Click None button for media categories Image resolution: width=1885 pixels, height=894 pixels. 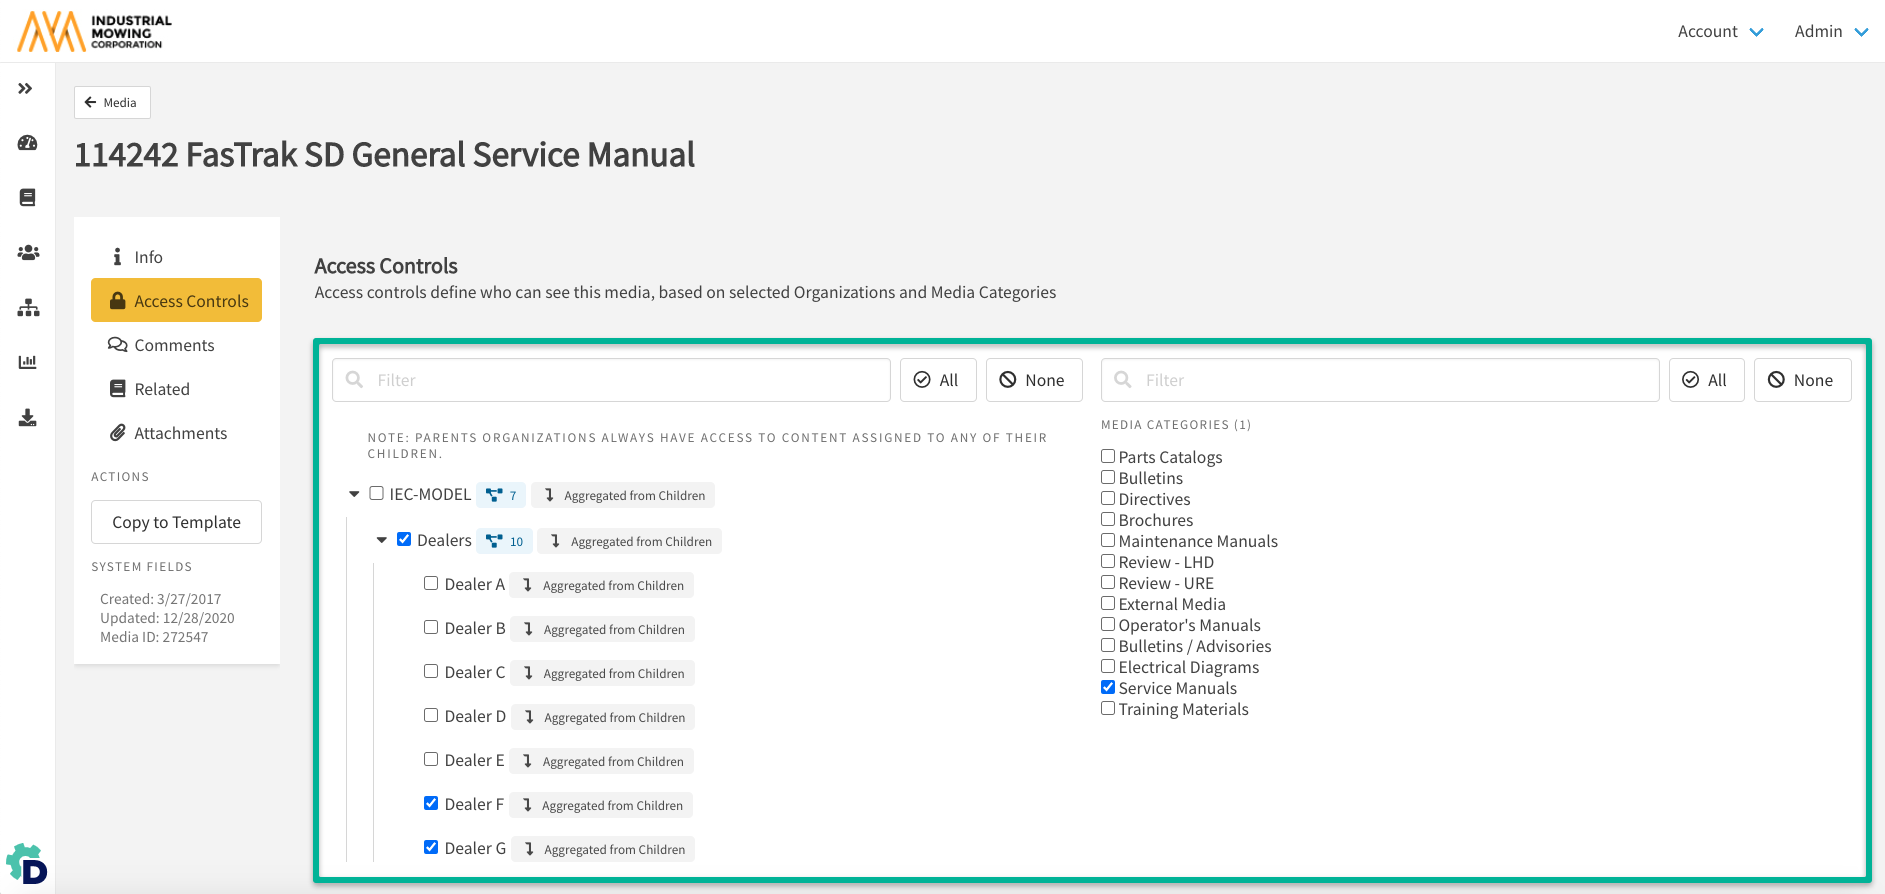pyautogui.click(x=1802, y=380)
